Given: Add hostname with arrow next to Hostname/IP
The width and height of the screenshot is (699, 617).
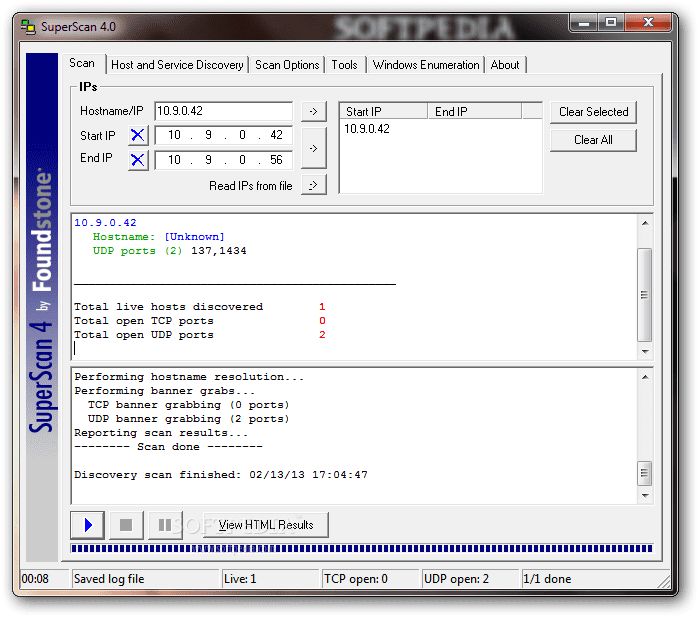Looking at the screenshot, I should coord(313,112).
